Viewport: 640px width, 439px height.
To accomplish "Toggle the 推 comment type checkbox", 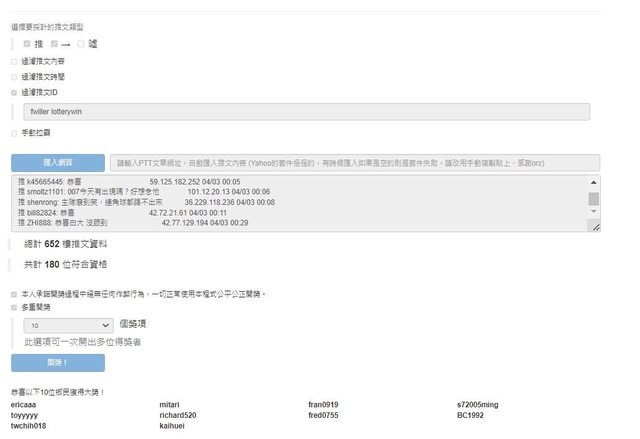I will pyautogui.click(x=27, y=44).
